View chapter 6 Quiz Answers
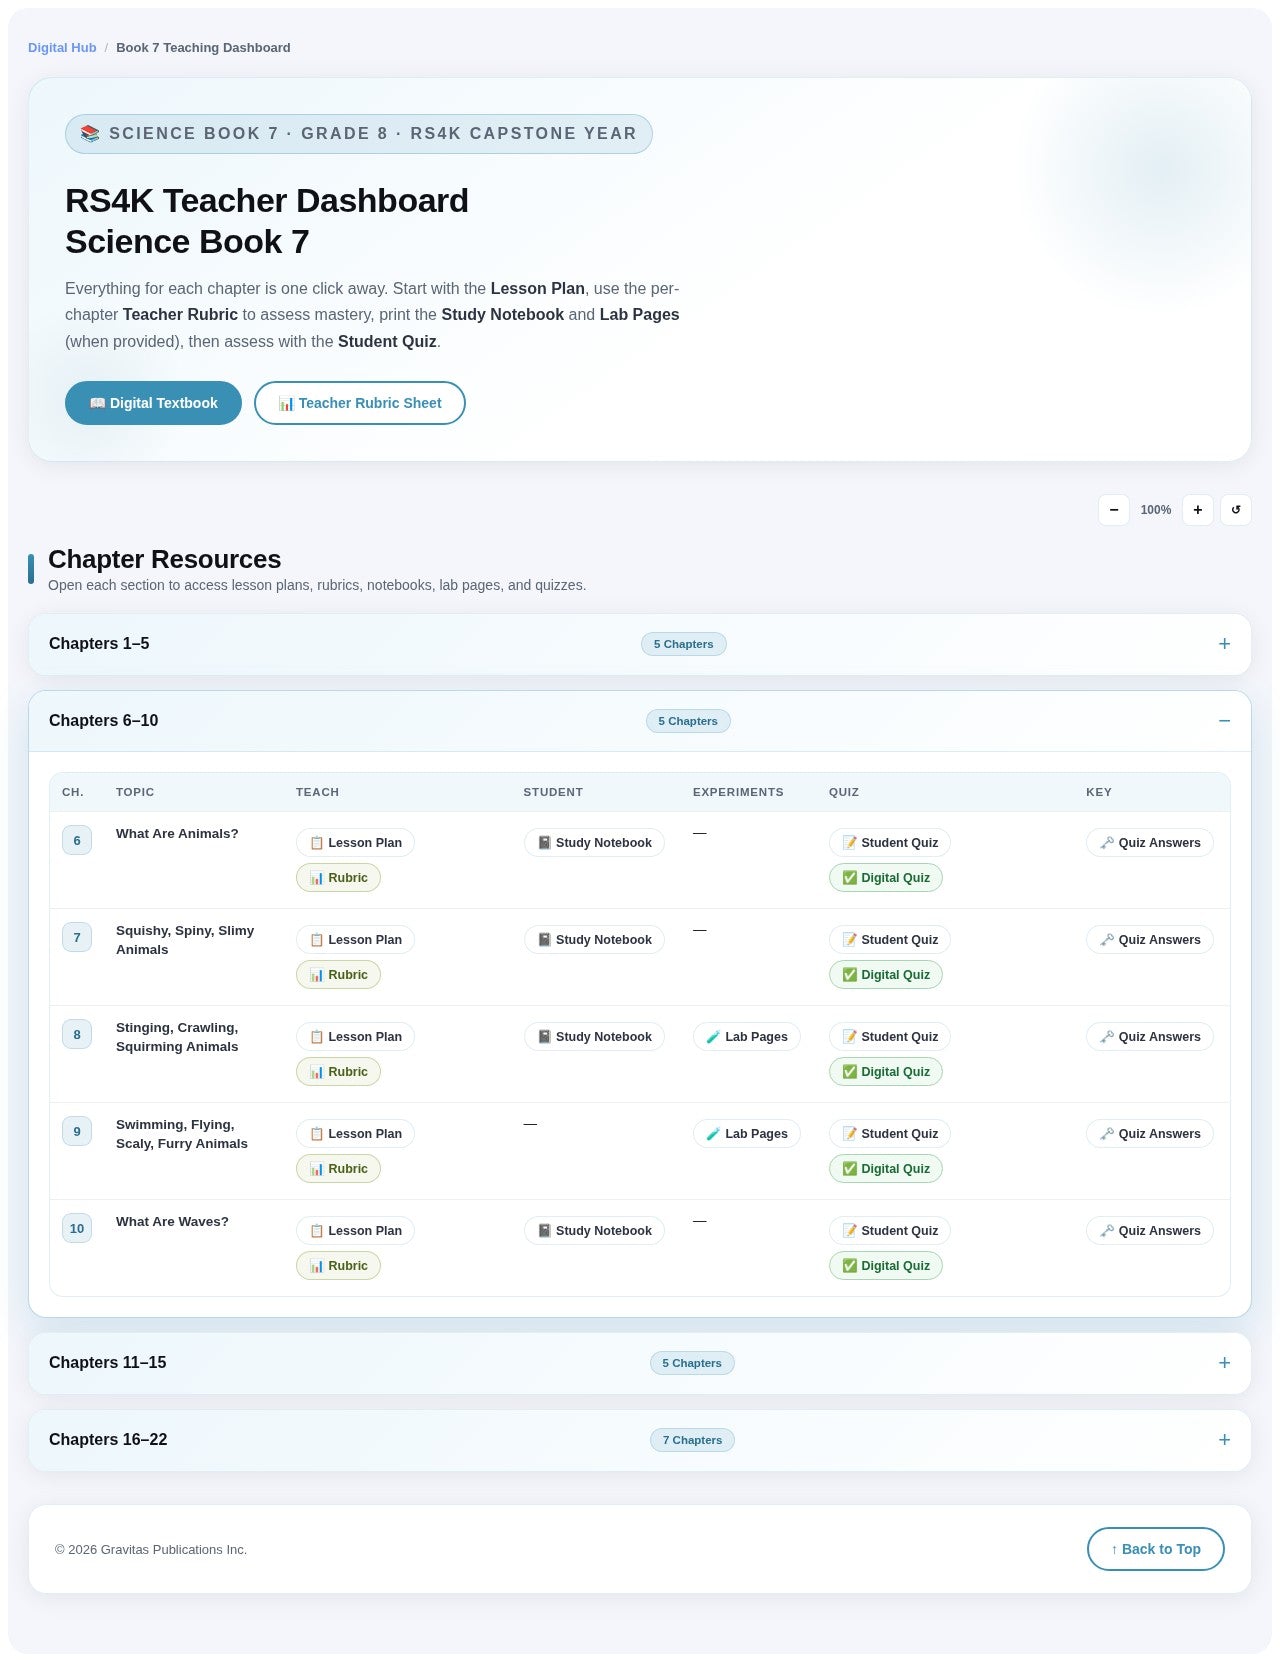Image resolution: width=1280 pixels, height=1662 pixels. [x=1150, y=843]
